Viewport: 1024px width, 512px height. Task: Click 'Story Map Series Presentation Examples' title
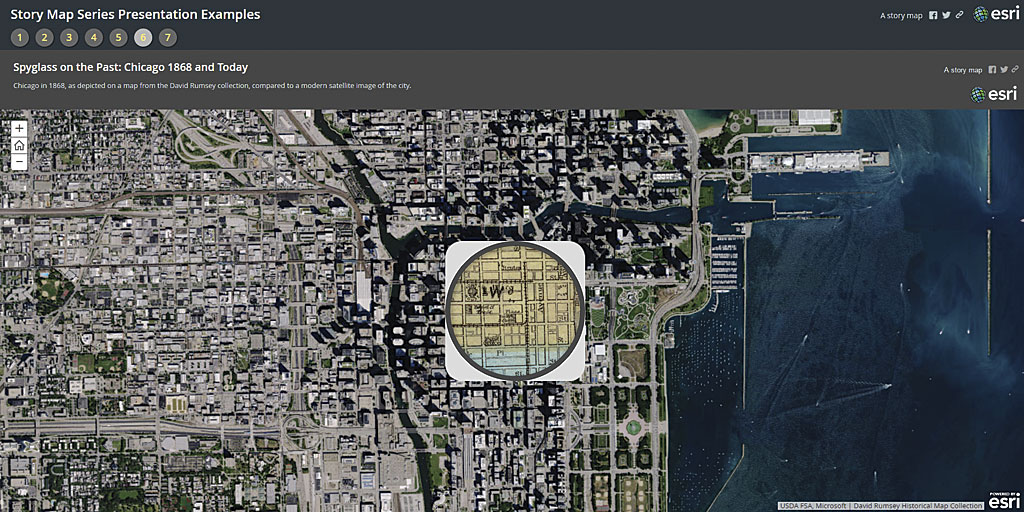pos(135,14)
